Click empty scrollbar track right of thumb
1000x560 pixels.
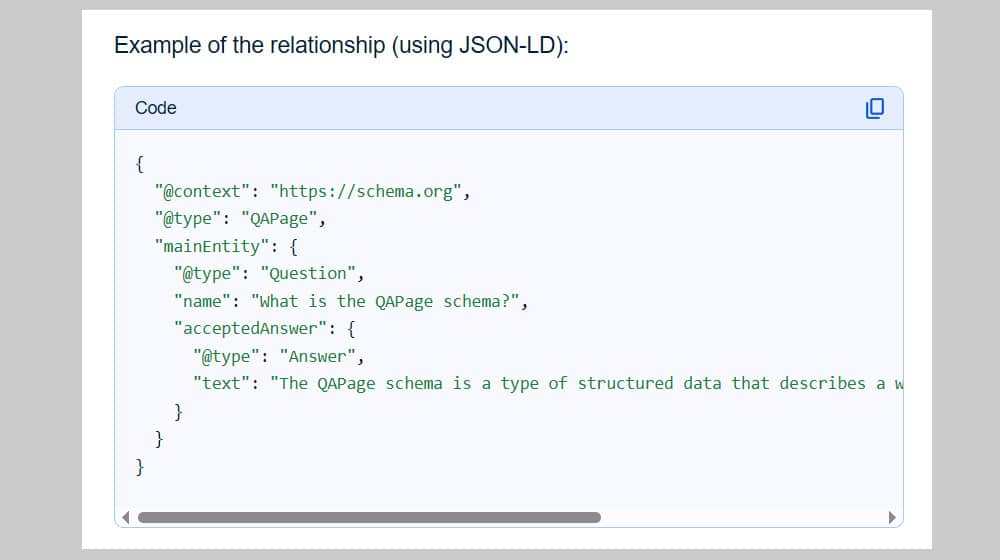[740, 518]
